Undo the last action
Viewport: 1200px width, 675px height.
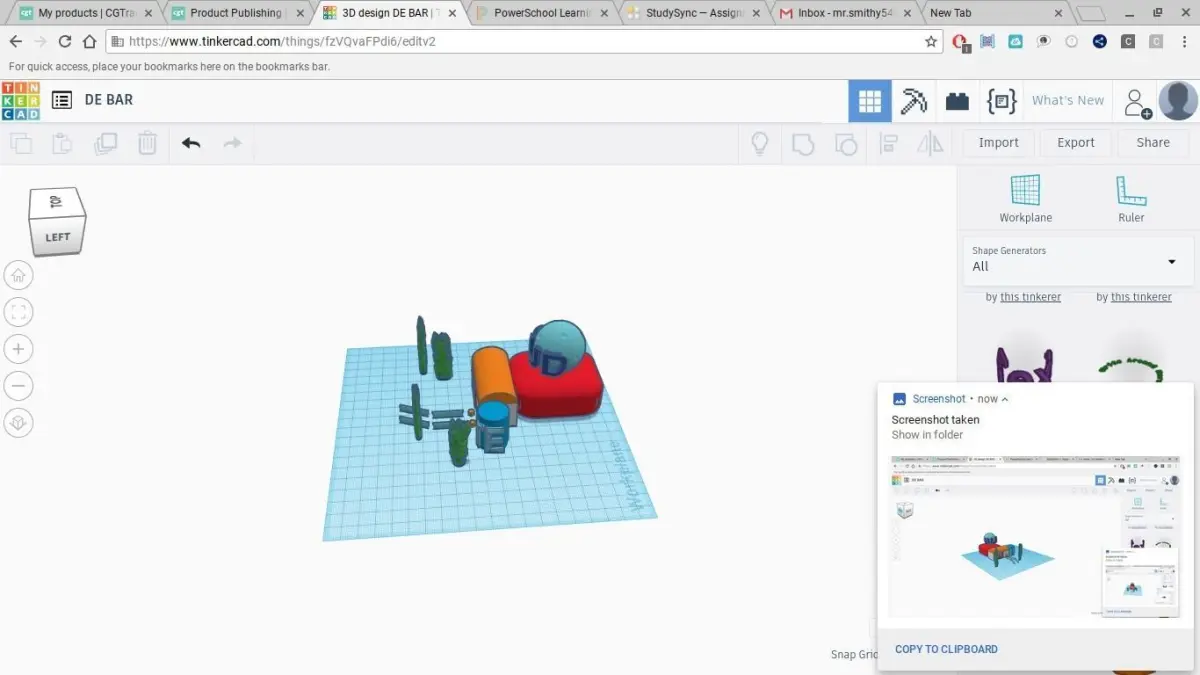[191, 143]
